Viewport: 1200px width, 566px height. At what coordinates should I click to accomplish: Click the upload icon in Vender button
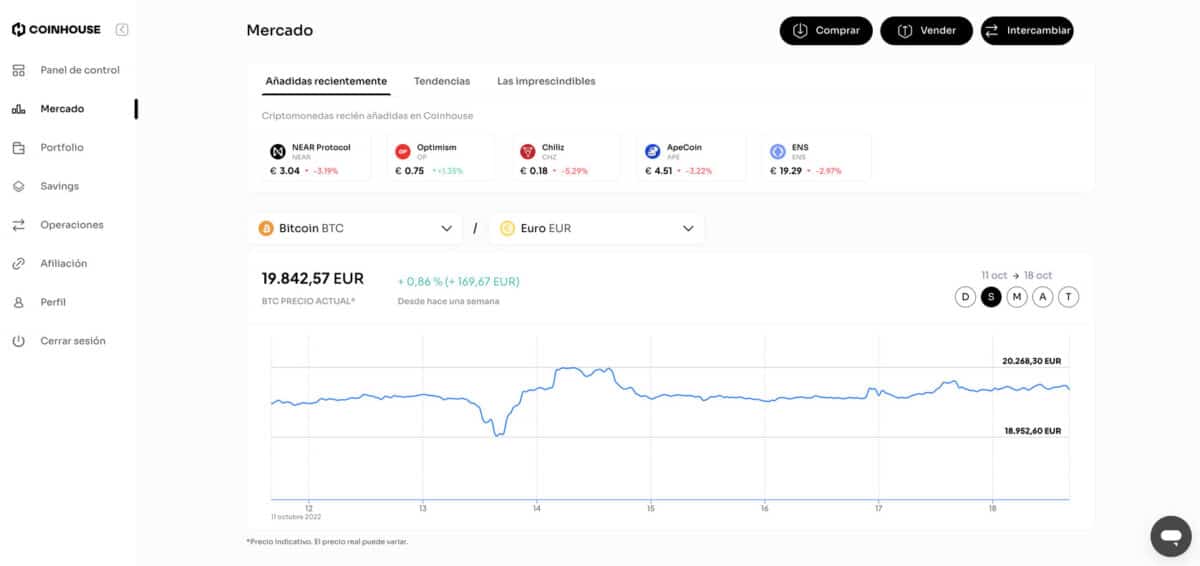coord(904,31)
